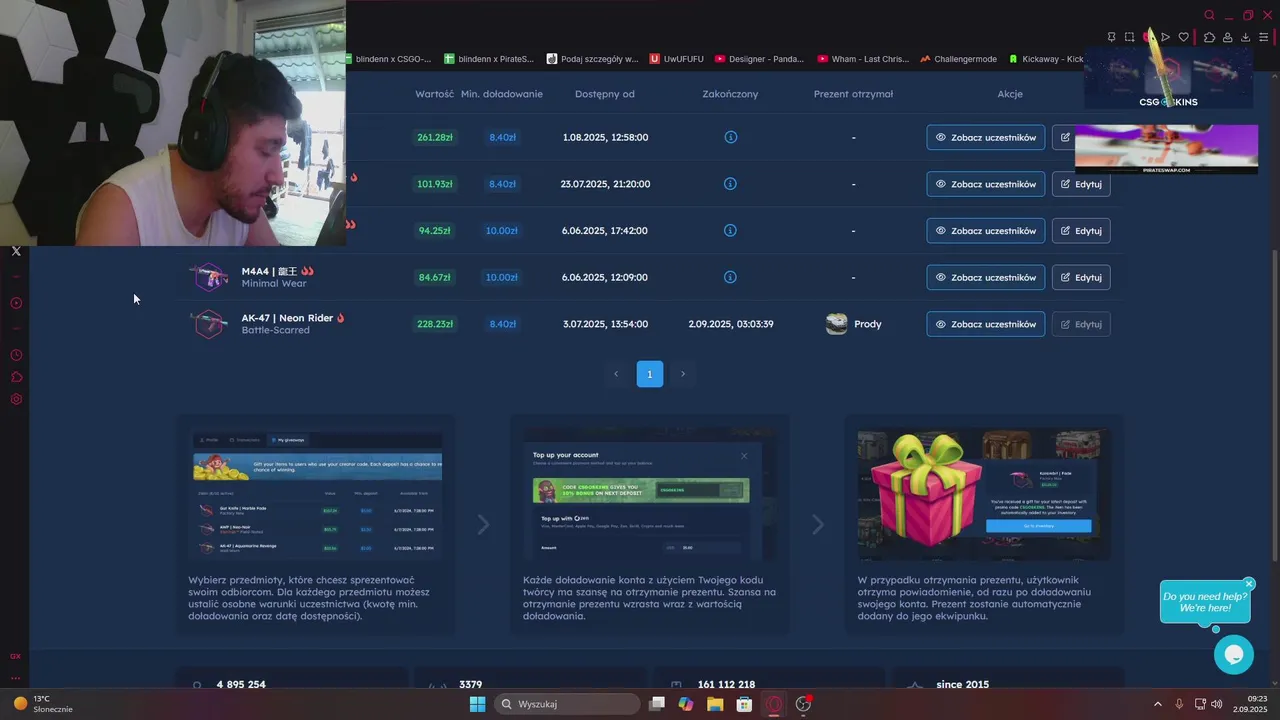
Task: Click 'Edytuj' in the M4A4 row
Action: (1081, 277)
